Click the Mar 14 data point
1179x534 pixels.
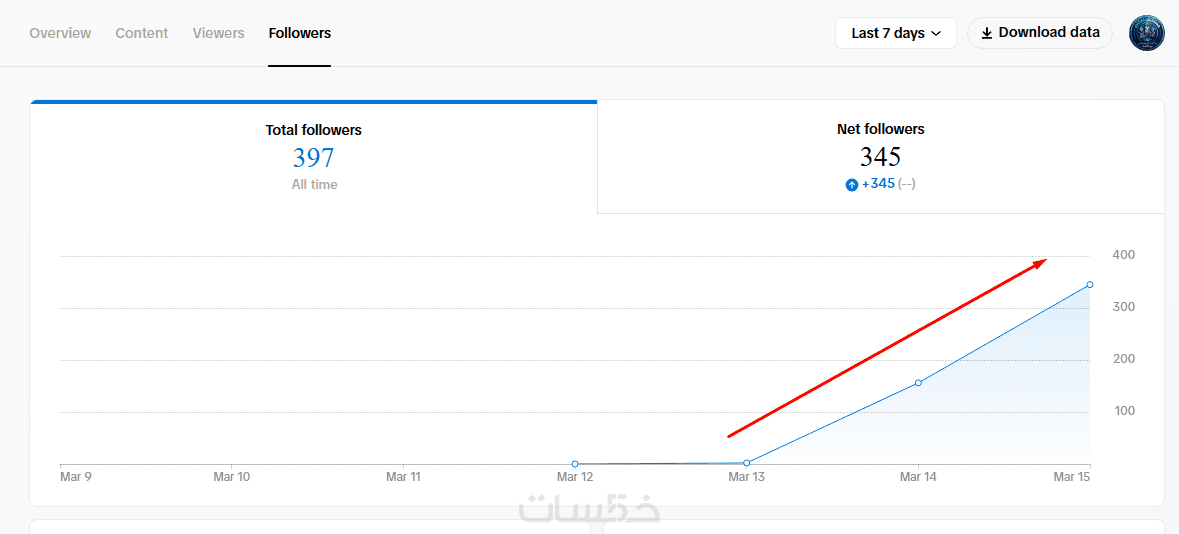click(x=918, y=382)
